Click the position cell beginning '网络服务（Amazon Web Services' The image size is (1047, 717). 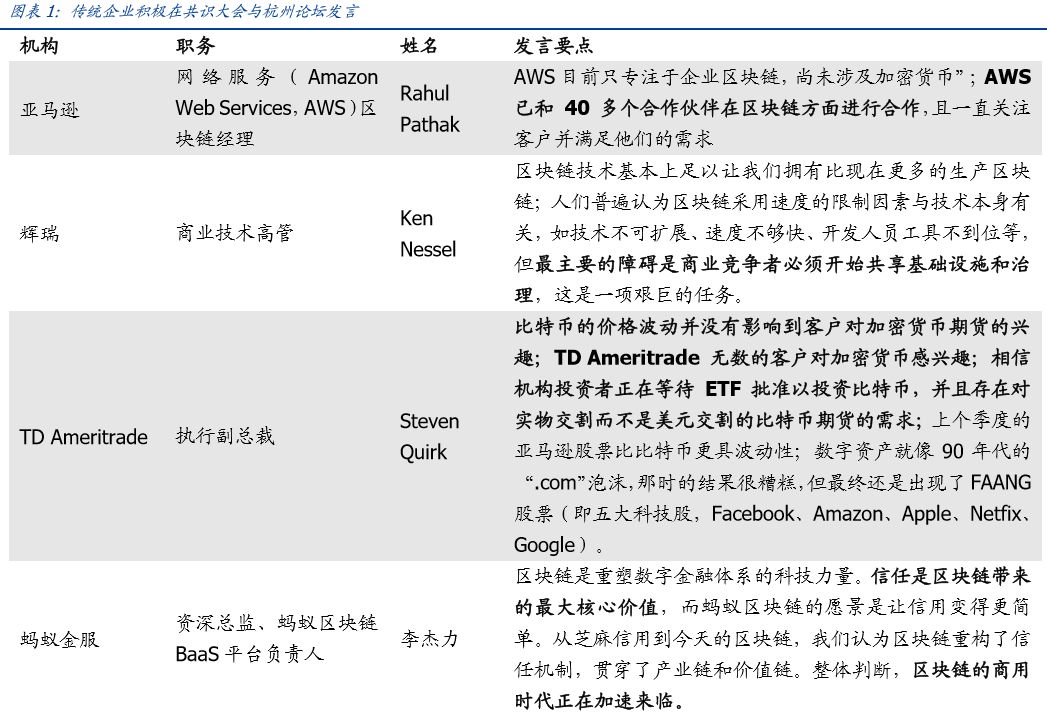(x=276, y=107)
